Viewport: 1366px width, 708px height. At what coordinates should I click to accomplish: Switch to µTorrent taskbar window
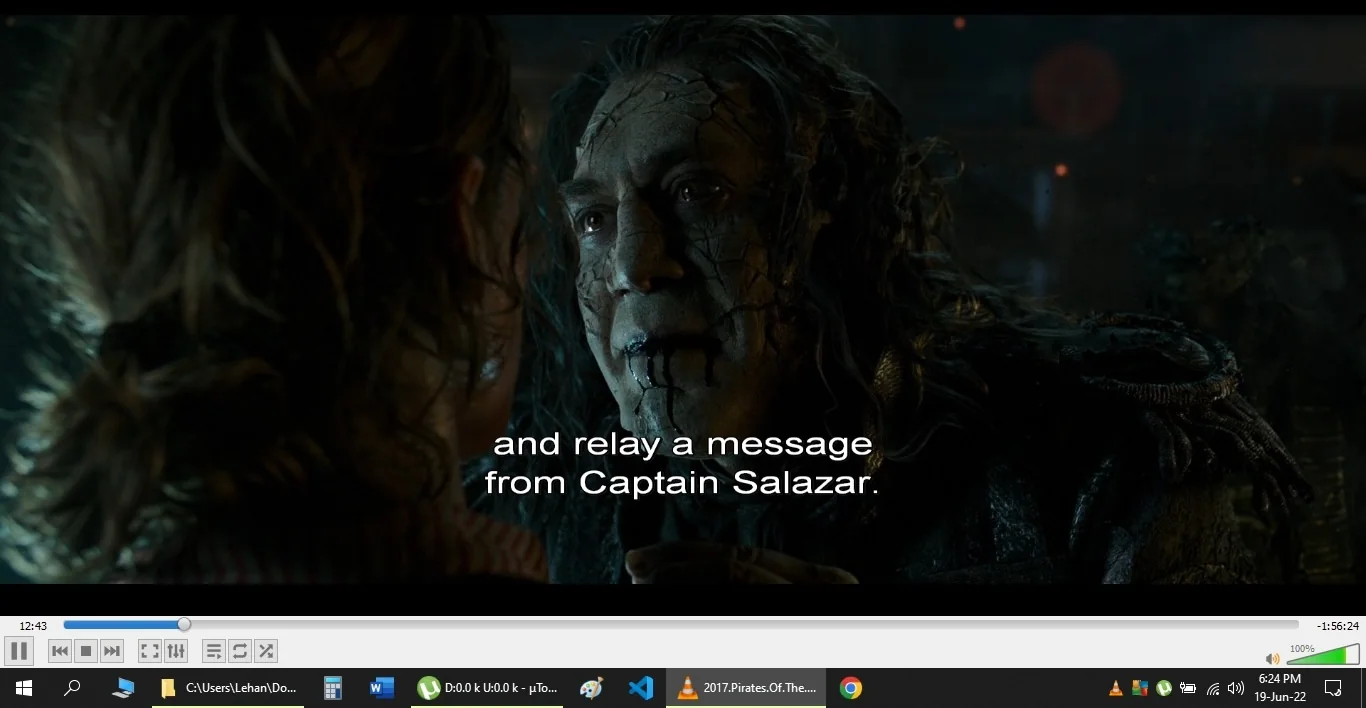pyautogui.click(x=487, y=688)
